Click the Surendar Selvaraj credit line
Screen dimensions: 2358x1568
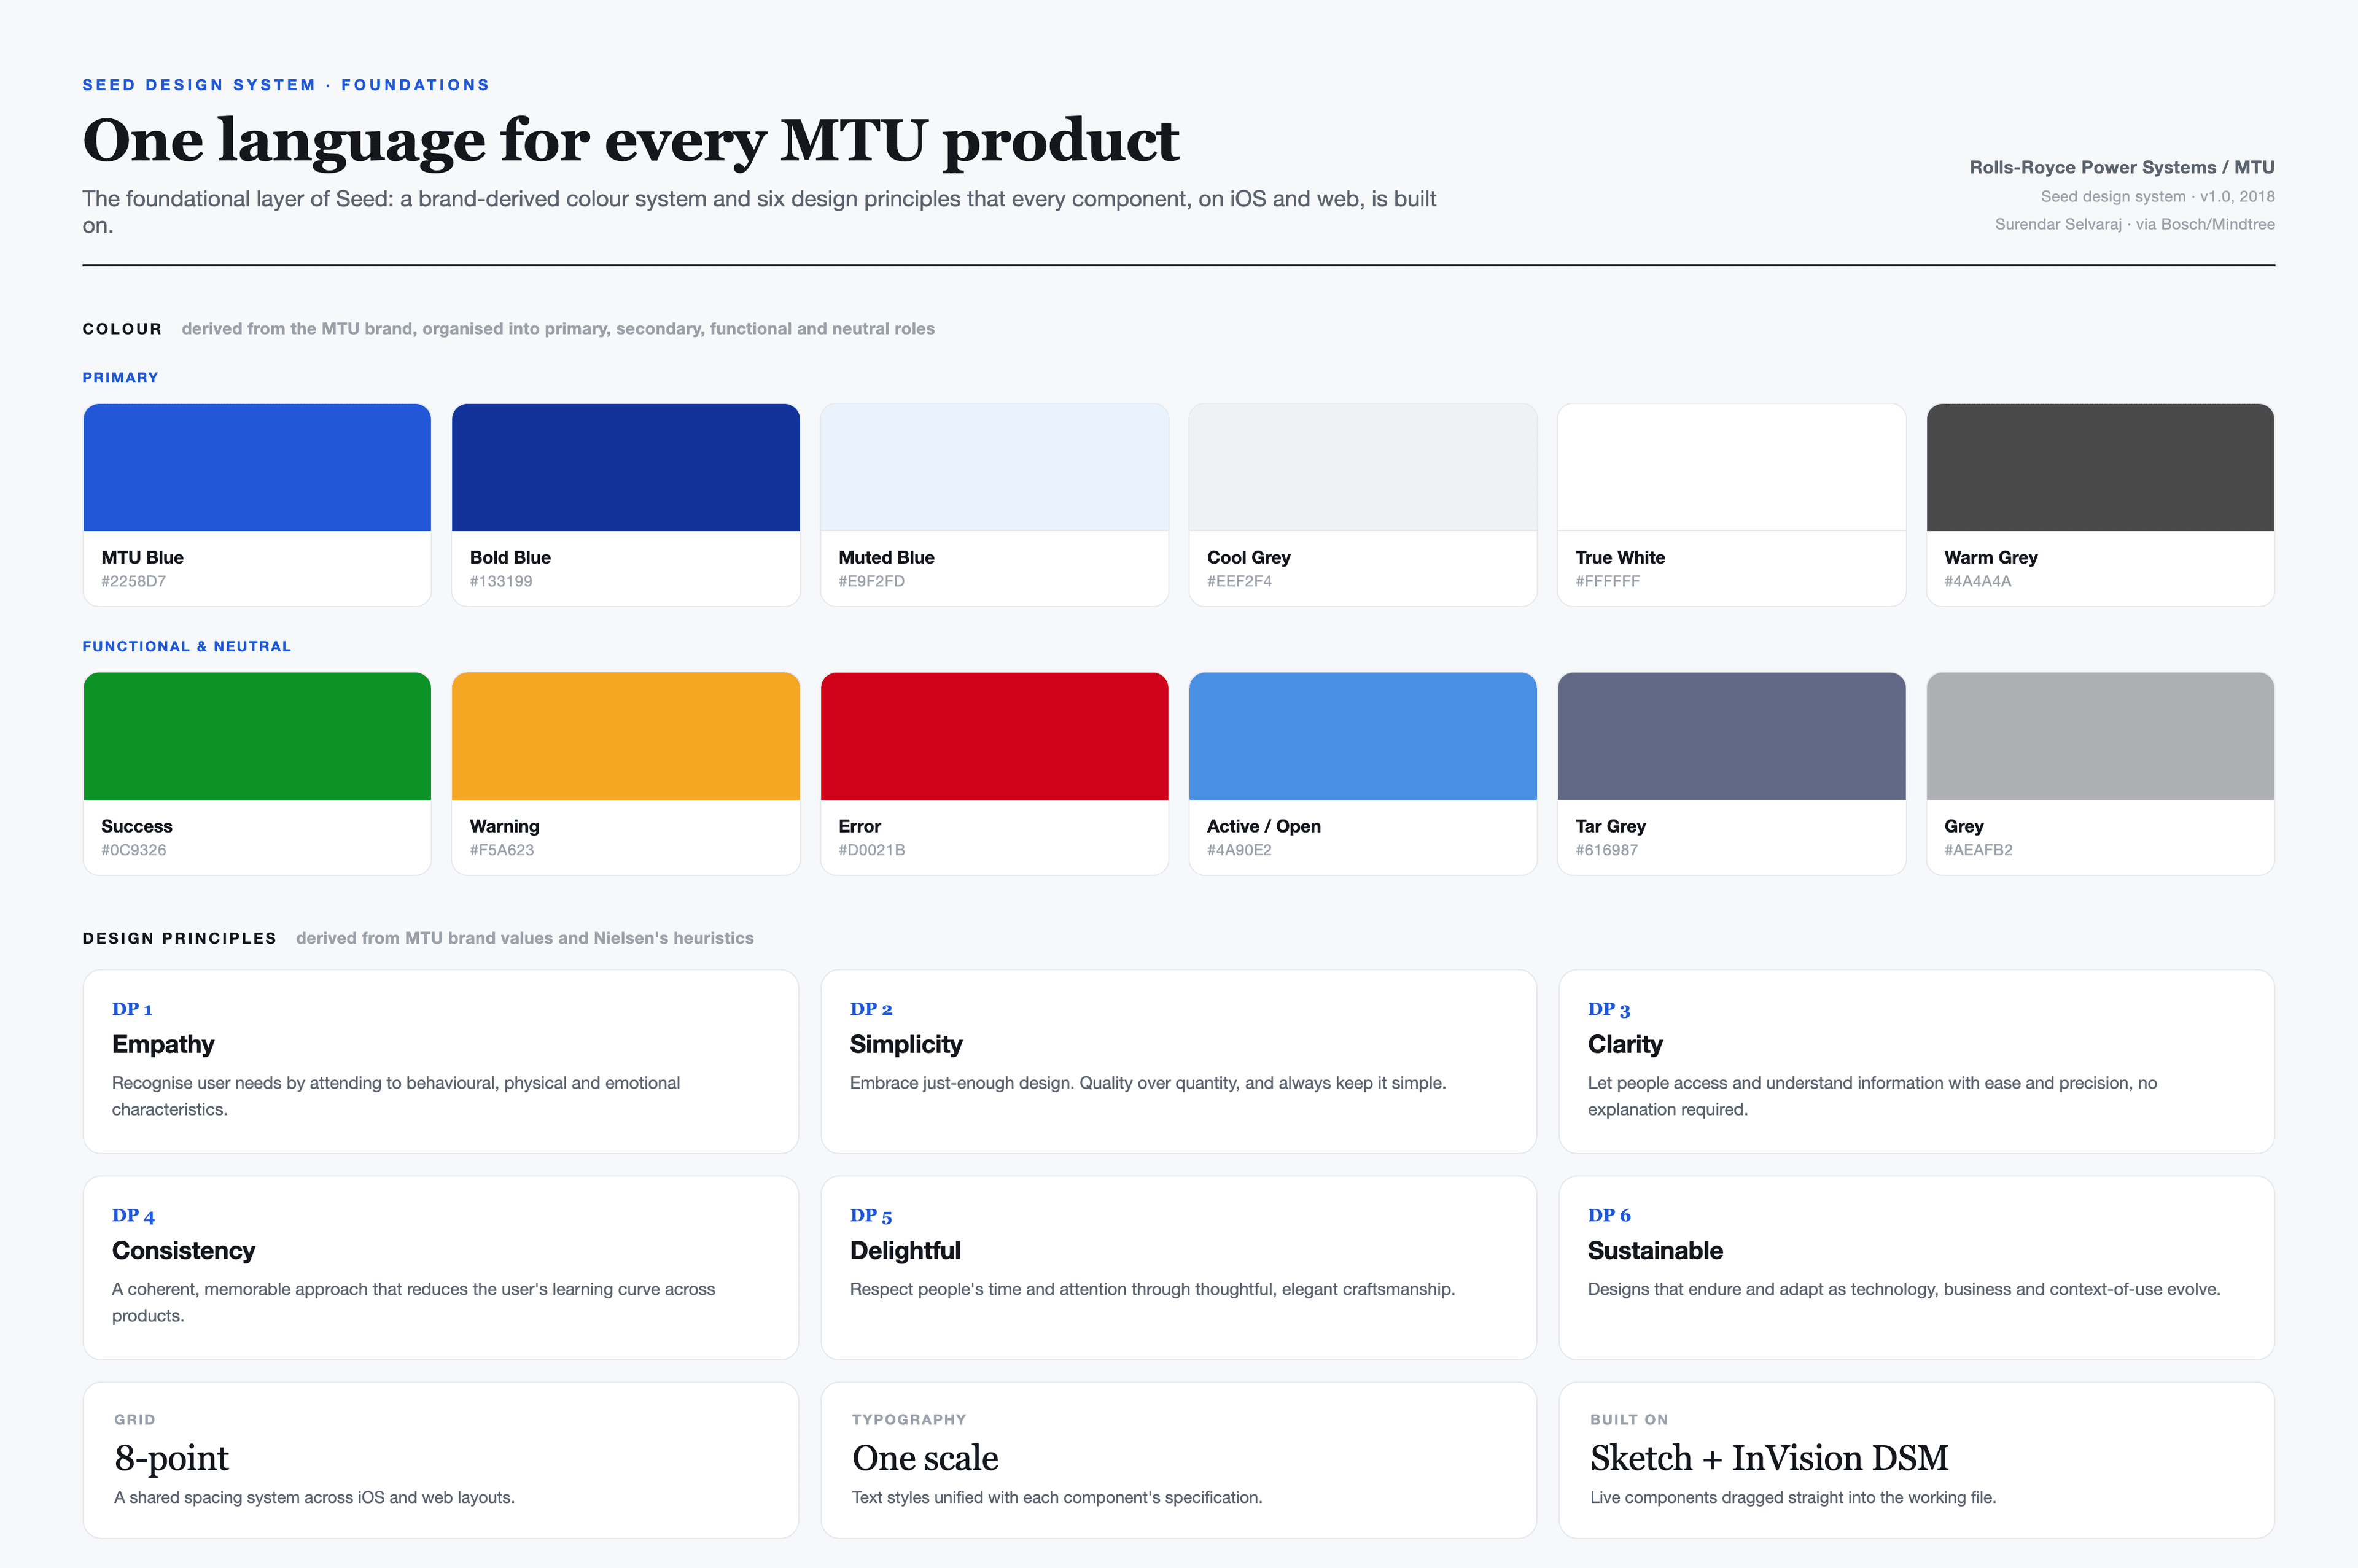pos(2135,224)
